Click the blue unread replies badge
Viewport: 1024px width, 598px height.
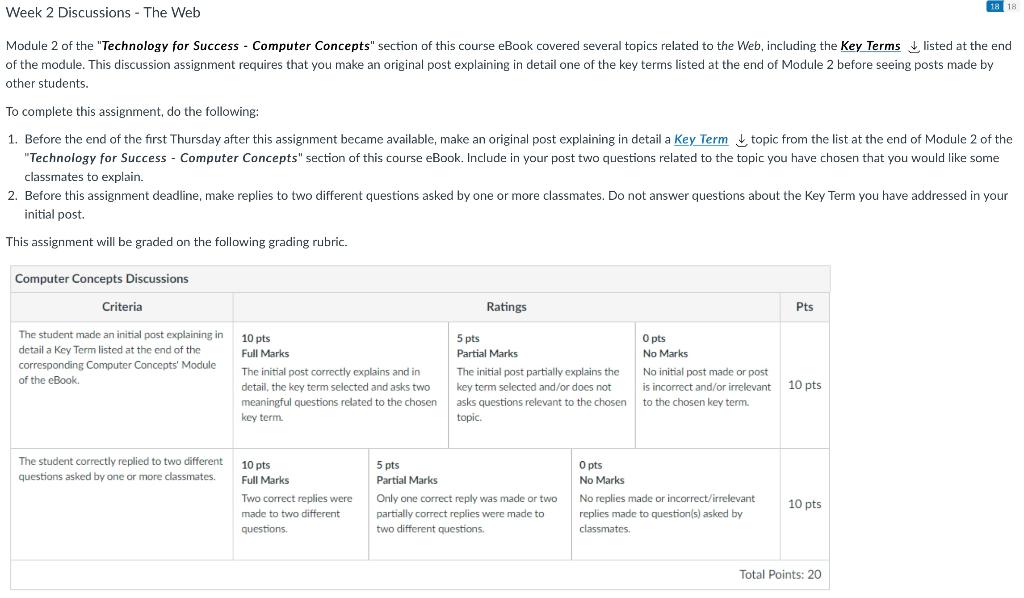click(994, 7)
